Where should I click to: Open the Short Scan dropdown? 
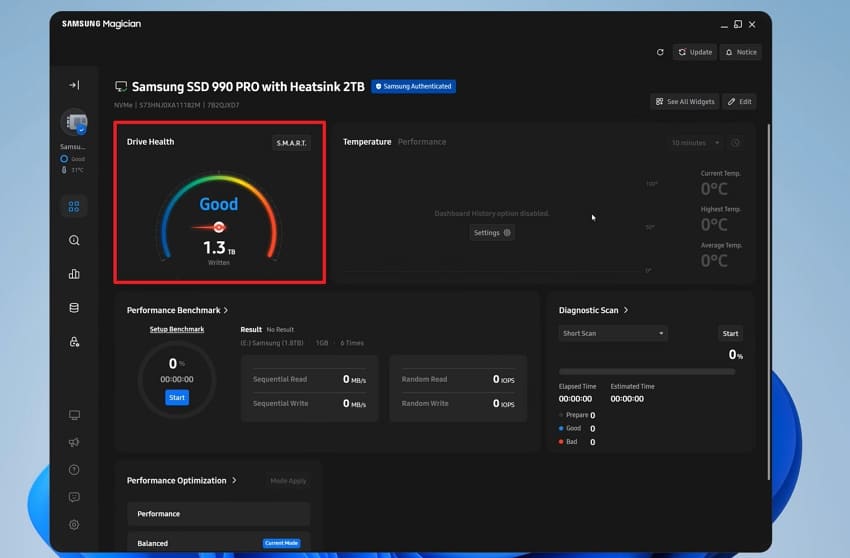click(x=613, y=333)
